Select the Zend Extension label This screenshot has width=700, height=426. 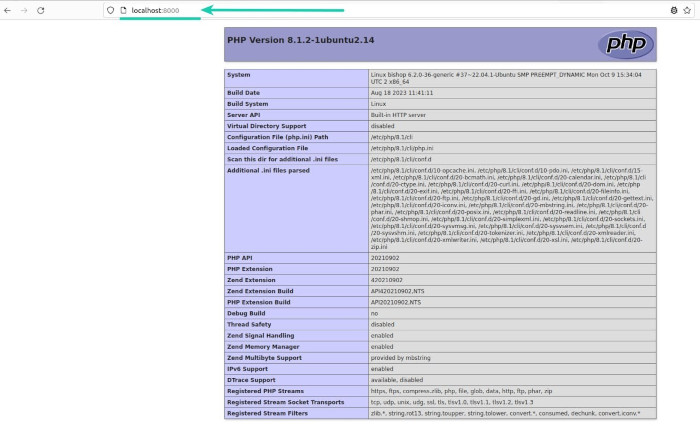(x=251, y=280)
